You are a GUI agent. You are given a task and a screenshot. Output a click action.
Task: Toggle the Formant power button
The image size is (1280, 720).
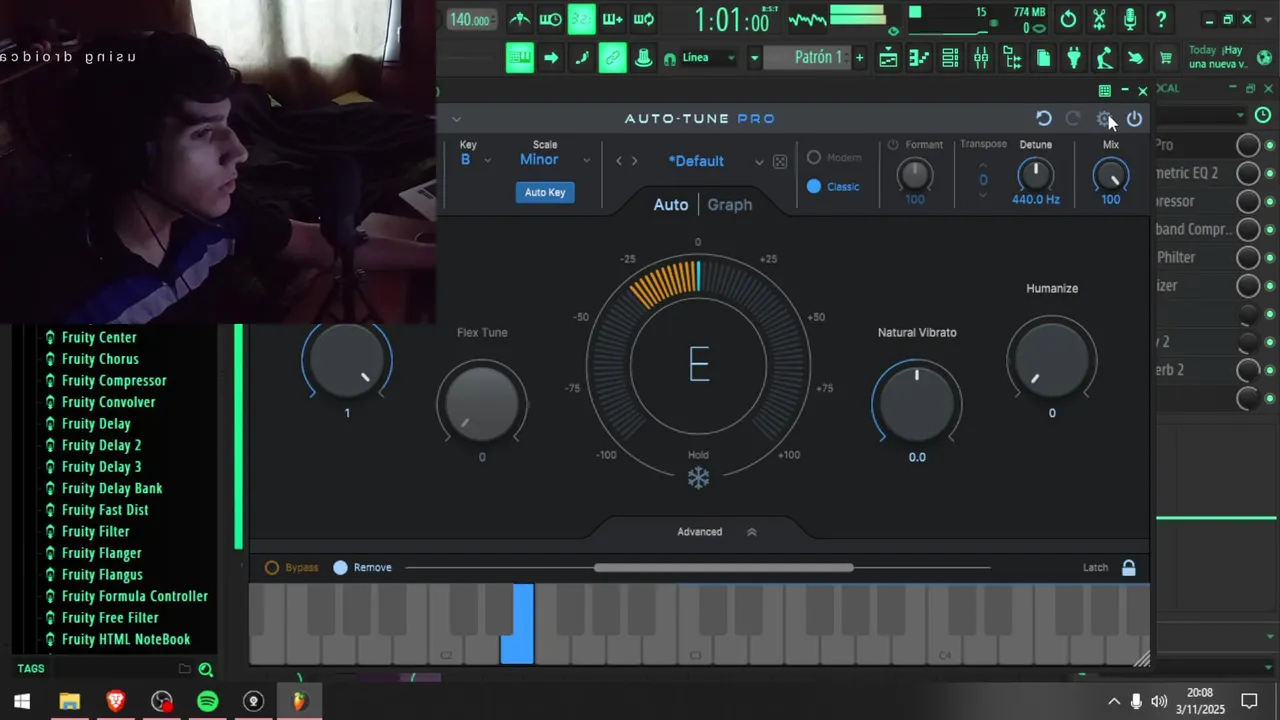(893, 145)
